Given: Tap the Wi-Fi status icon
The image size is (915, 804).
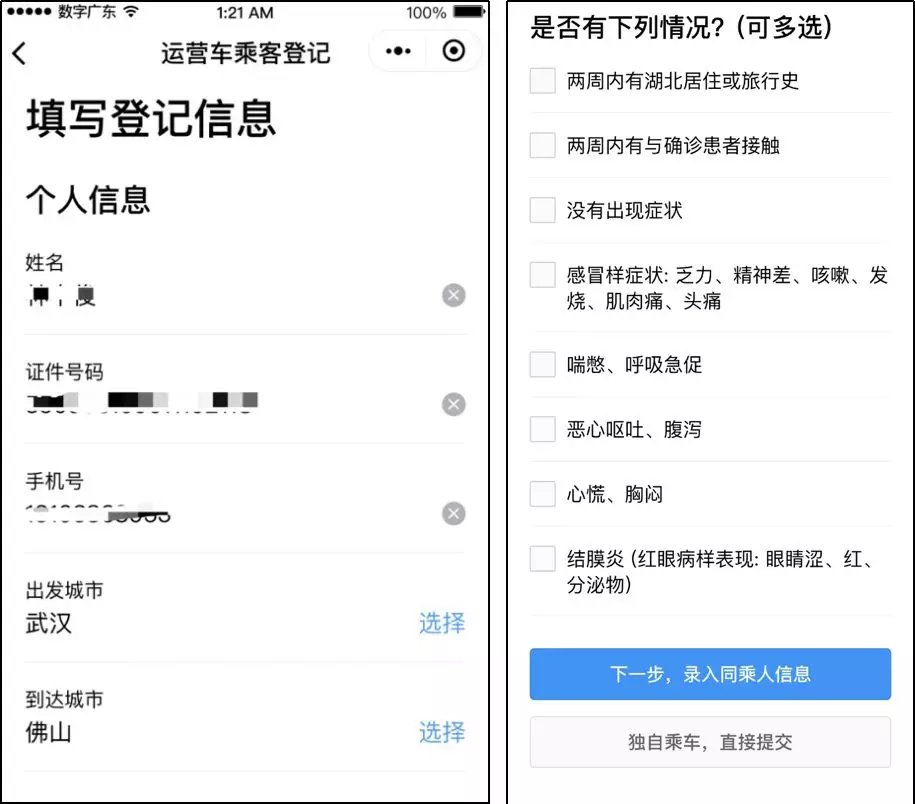Looking at the screenshot, I should click(132, 12).
